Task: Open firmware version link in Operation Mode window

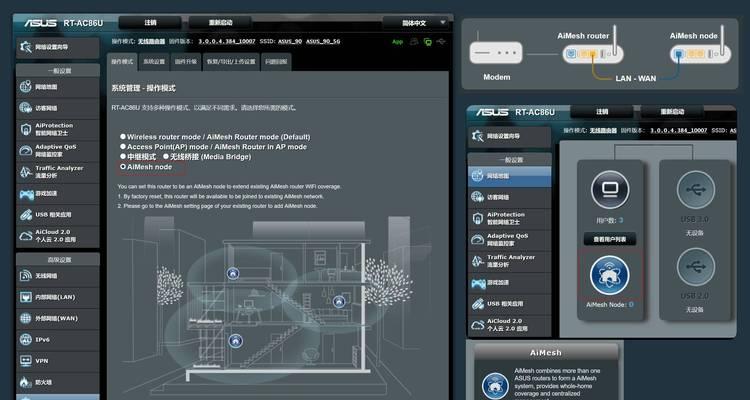Action: pyautogui.click(x=227, y=42)
